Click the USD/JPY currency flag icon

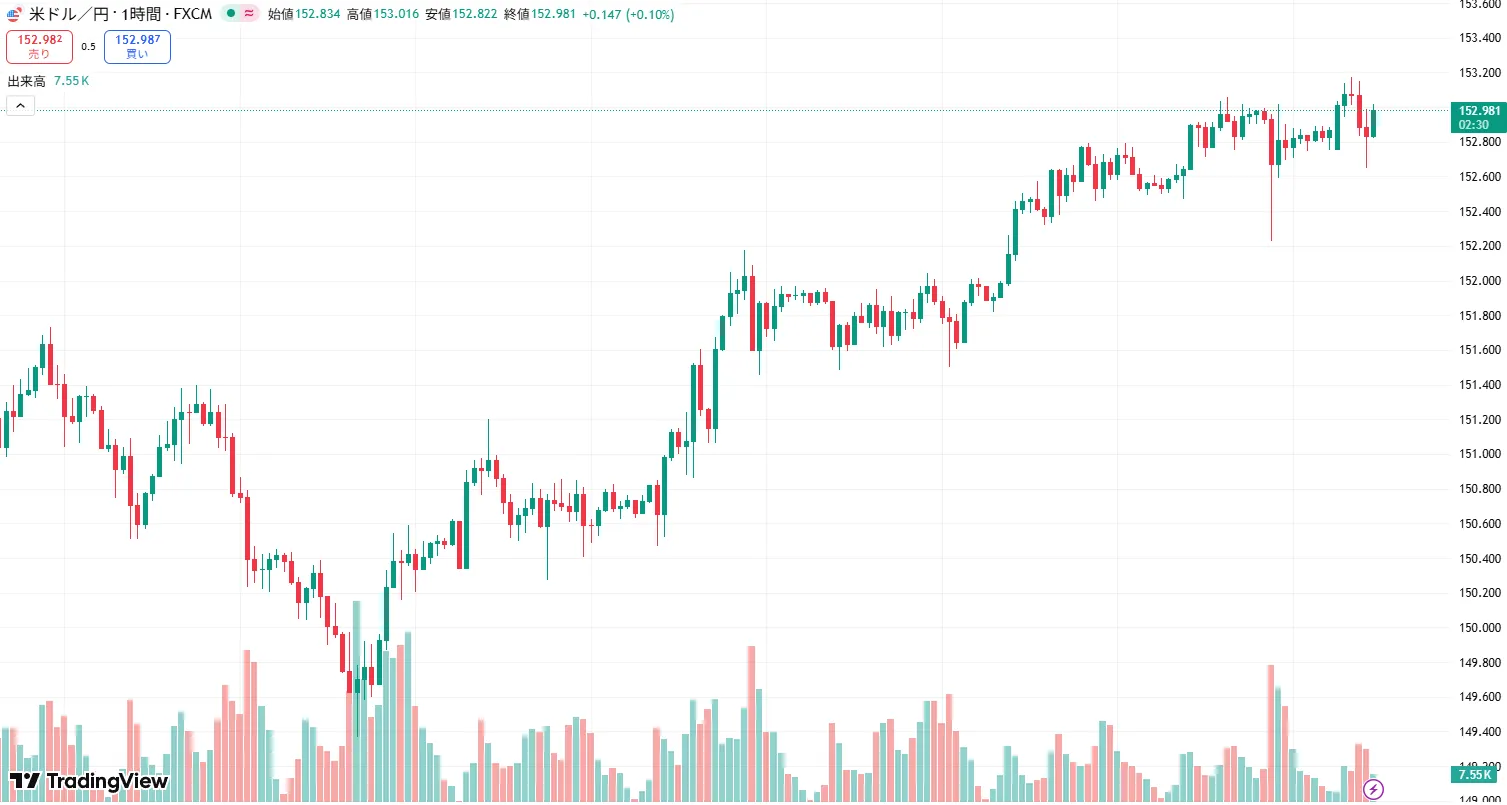(x=11, y=14)
